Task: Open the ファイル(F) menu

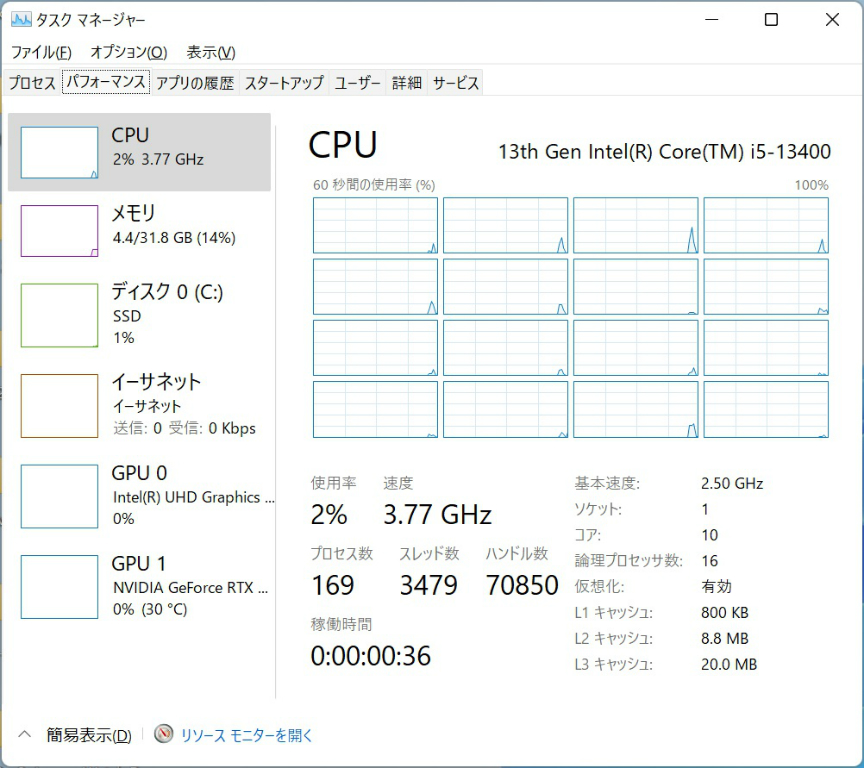Action: click(x=41, y=52)
